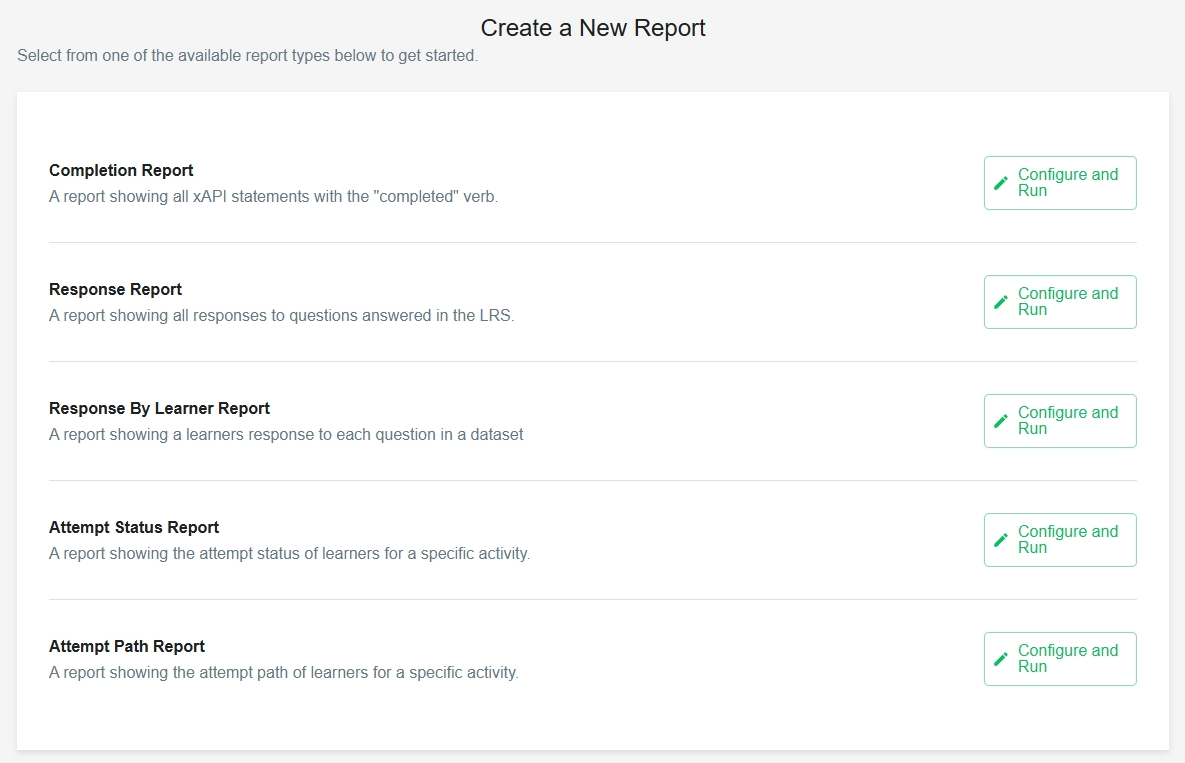The height and width of the screenshot is (763, 1185).
Task: Configure and run the Attempt Status Report
Action: tap(1060, 540)
